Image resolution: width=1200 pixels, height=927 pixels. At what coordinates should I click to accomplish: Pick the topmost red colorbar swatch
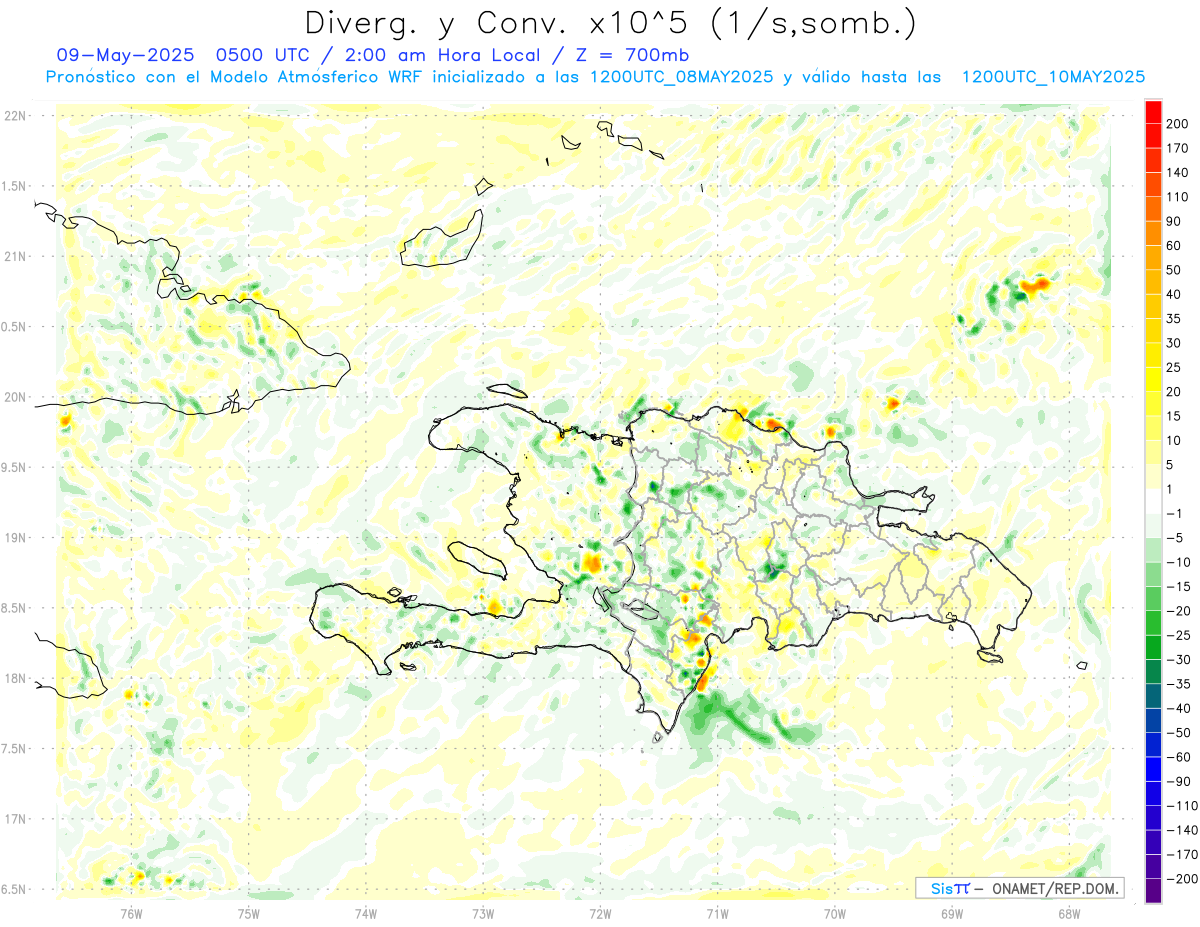pos(1153,112)
